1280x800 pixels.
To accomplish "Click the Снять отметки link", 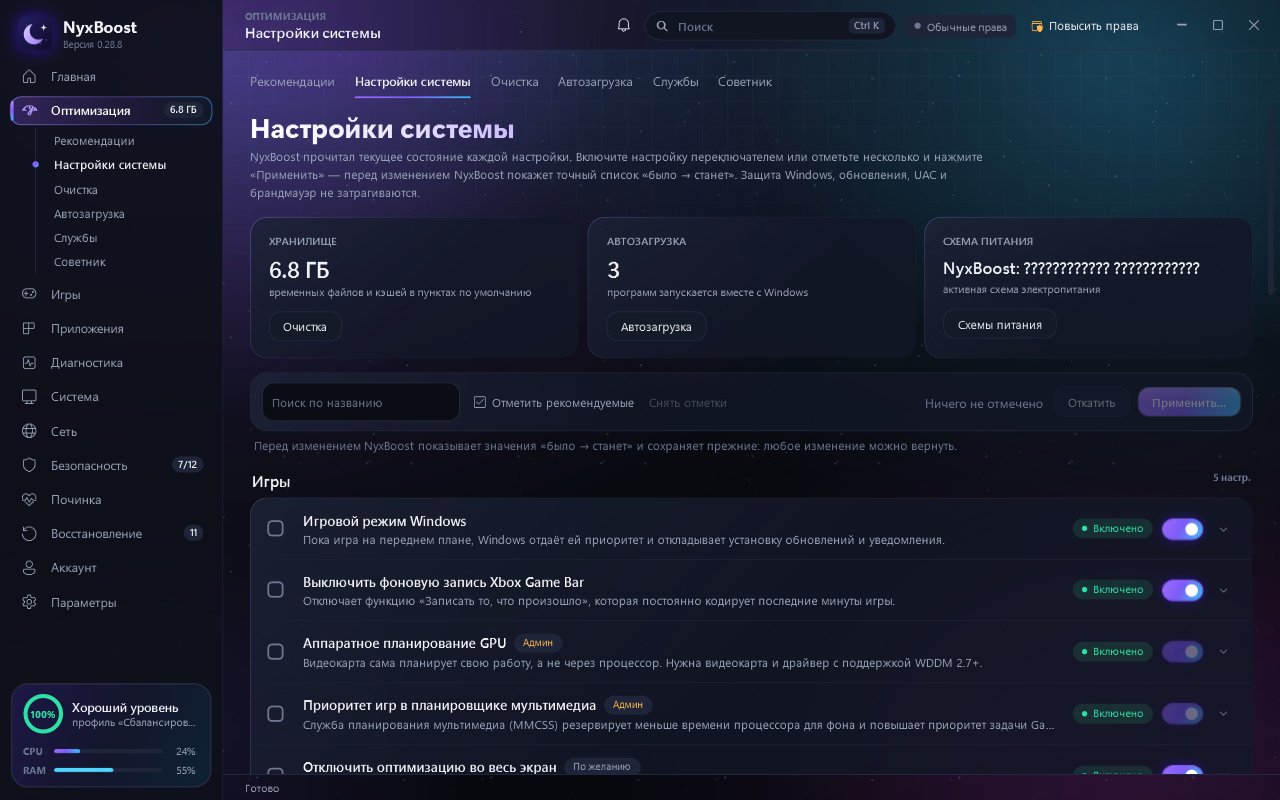I will 688,403.
